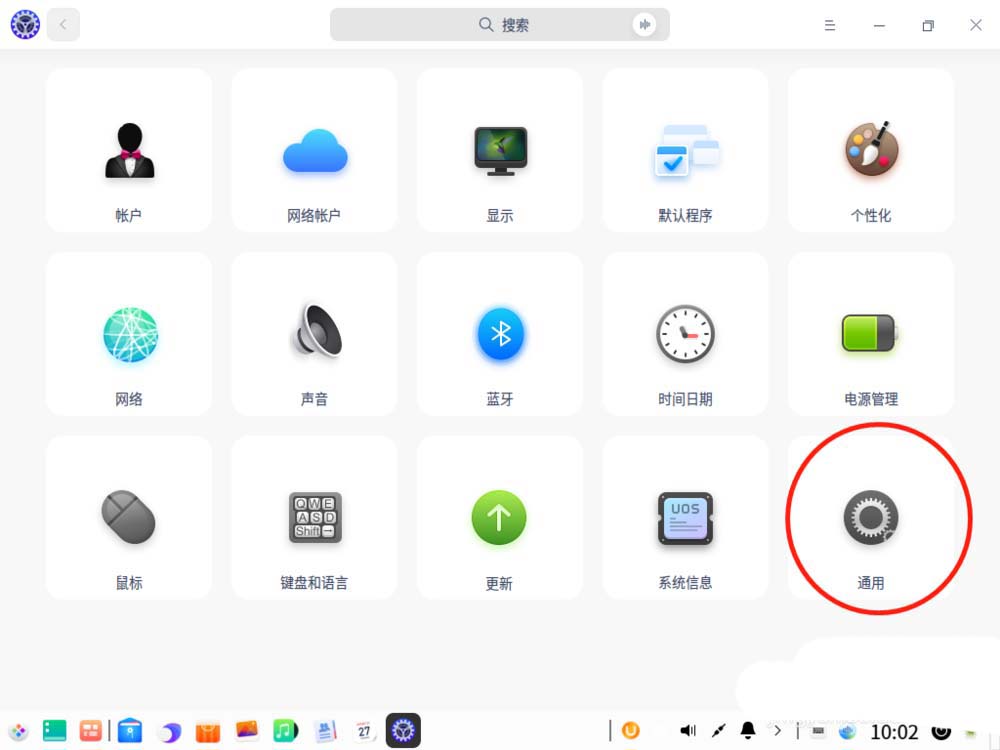Open 键盘和语言 keyboard and language settings
Image resolution: width=1000 pixels, height=750 pixels.
pos(314,518)
